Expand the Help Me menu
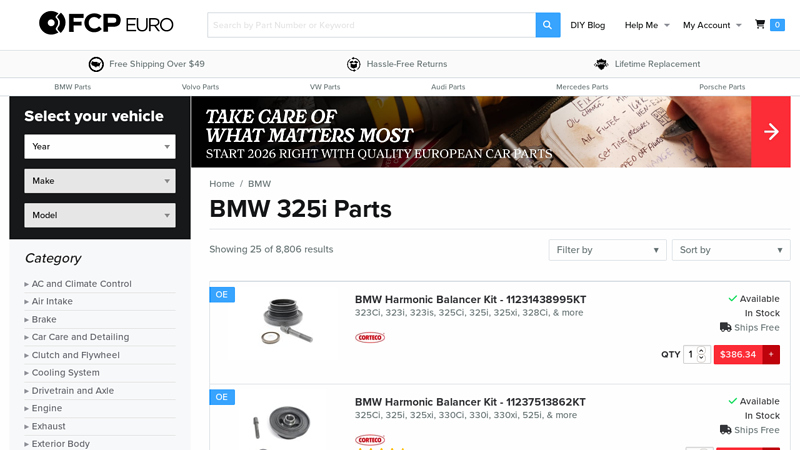 (x=646, y=25)
